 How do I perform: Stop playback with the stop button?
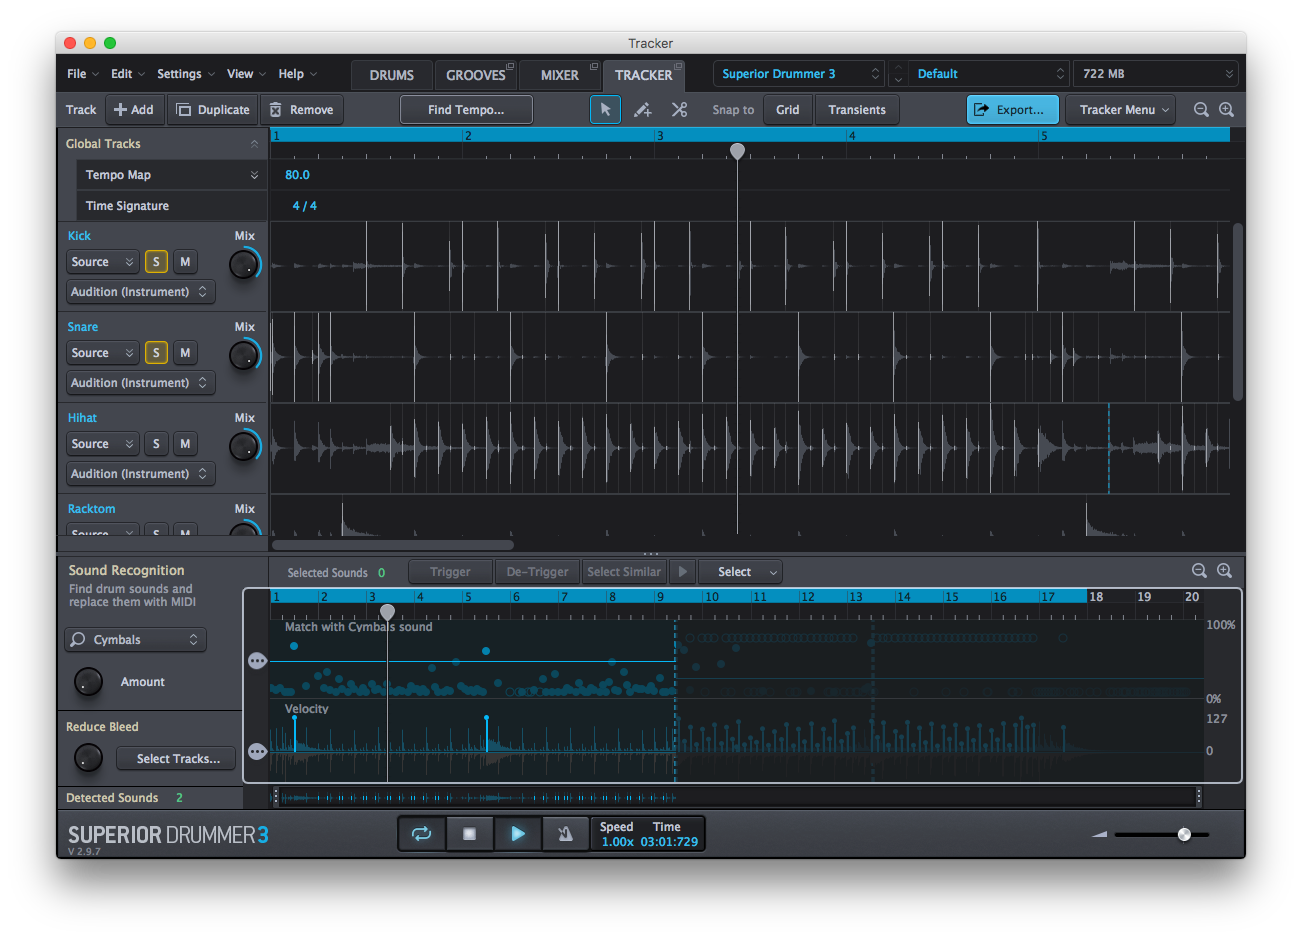pos(469,834)
